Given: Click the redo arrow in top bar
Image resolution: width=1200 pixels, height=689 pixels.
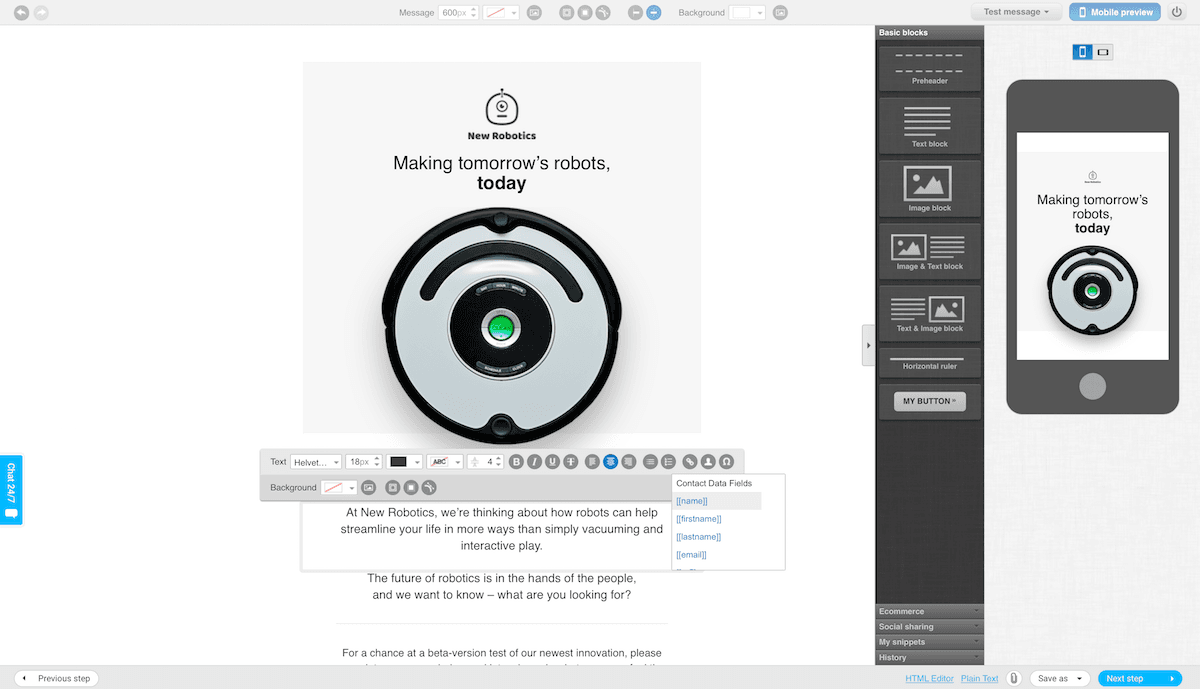Looking at the screenshot, I should click(41, 12).
